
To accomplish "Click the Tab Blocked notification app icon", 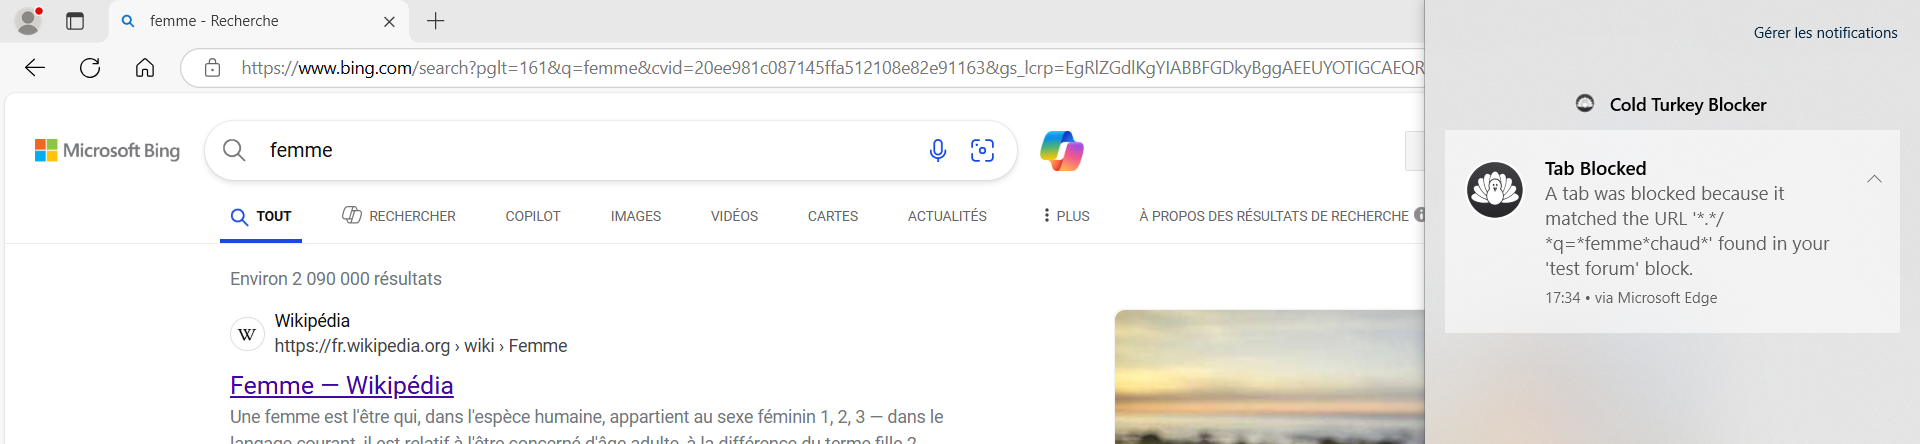I will (1495, 190).
